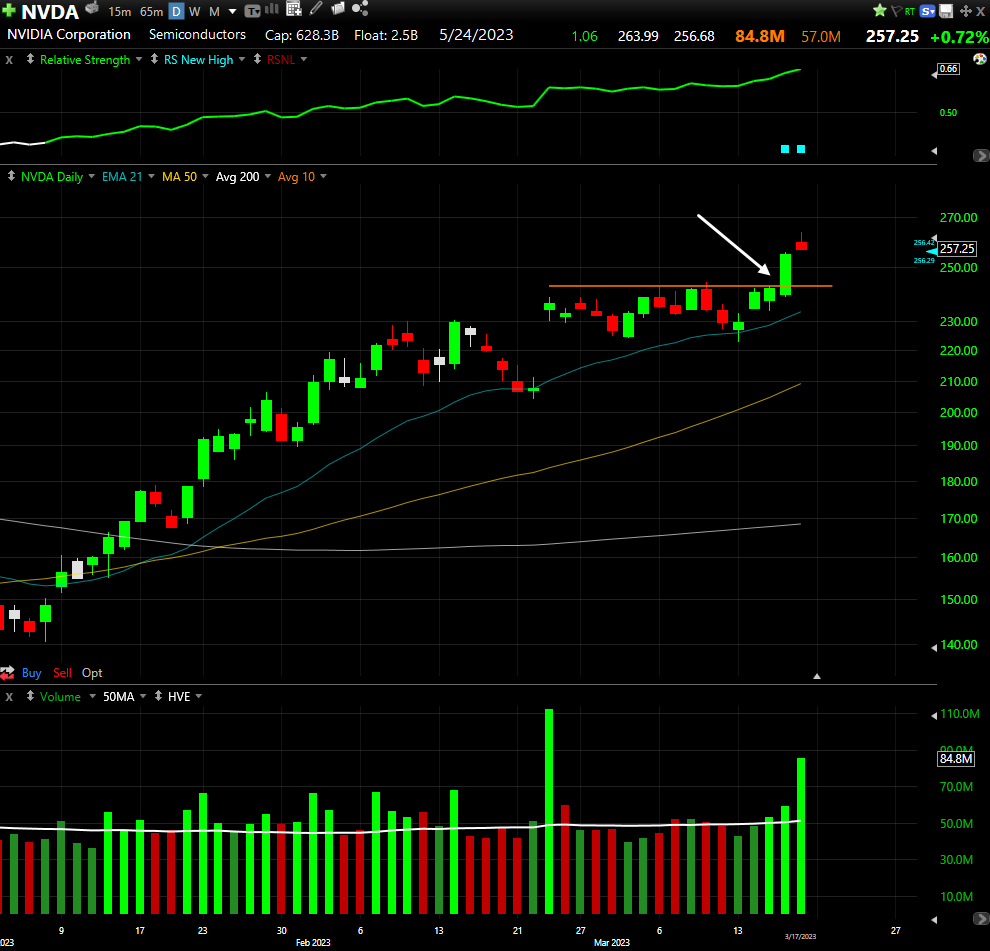Click the reorder arrows beside Relative Strength
The height and width of the screenshot is (951, 990).
30,59
